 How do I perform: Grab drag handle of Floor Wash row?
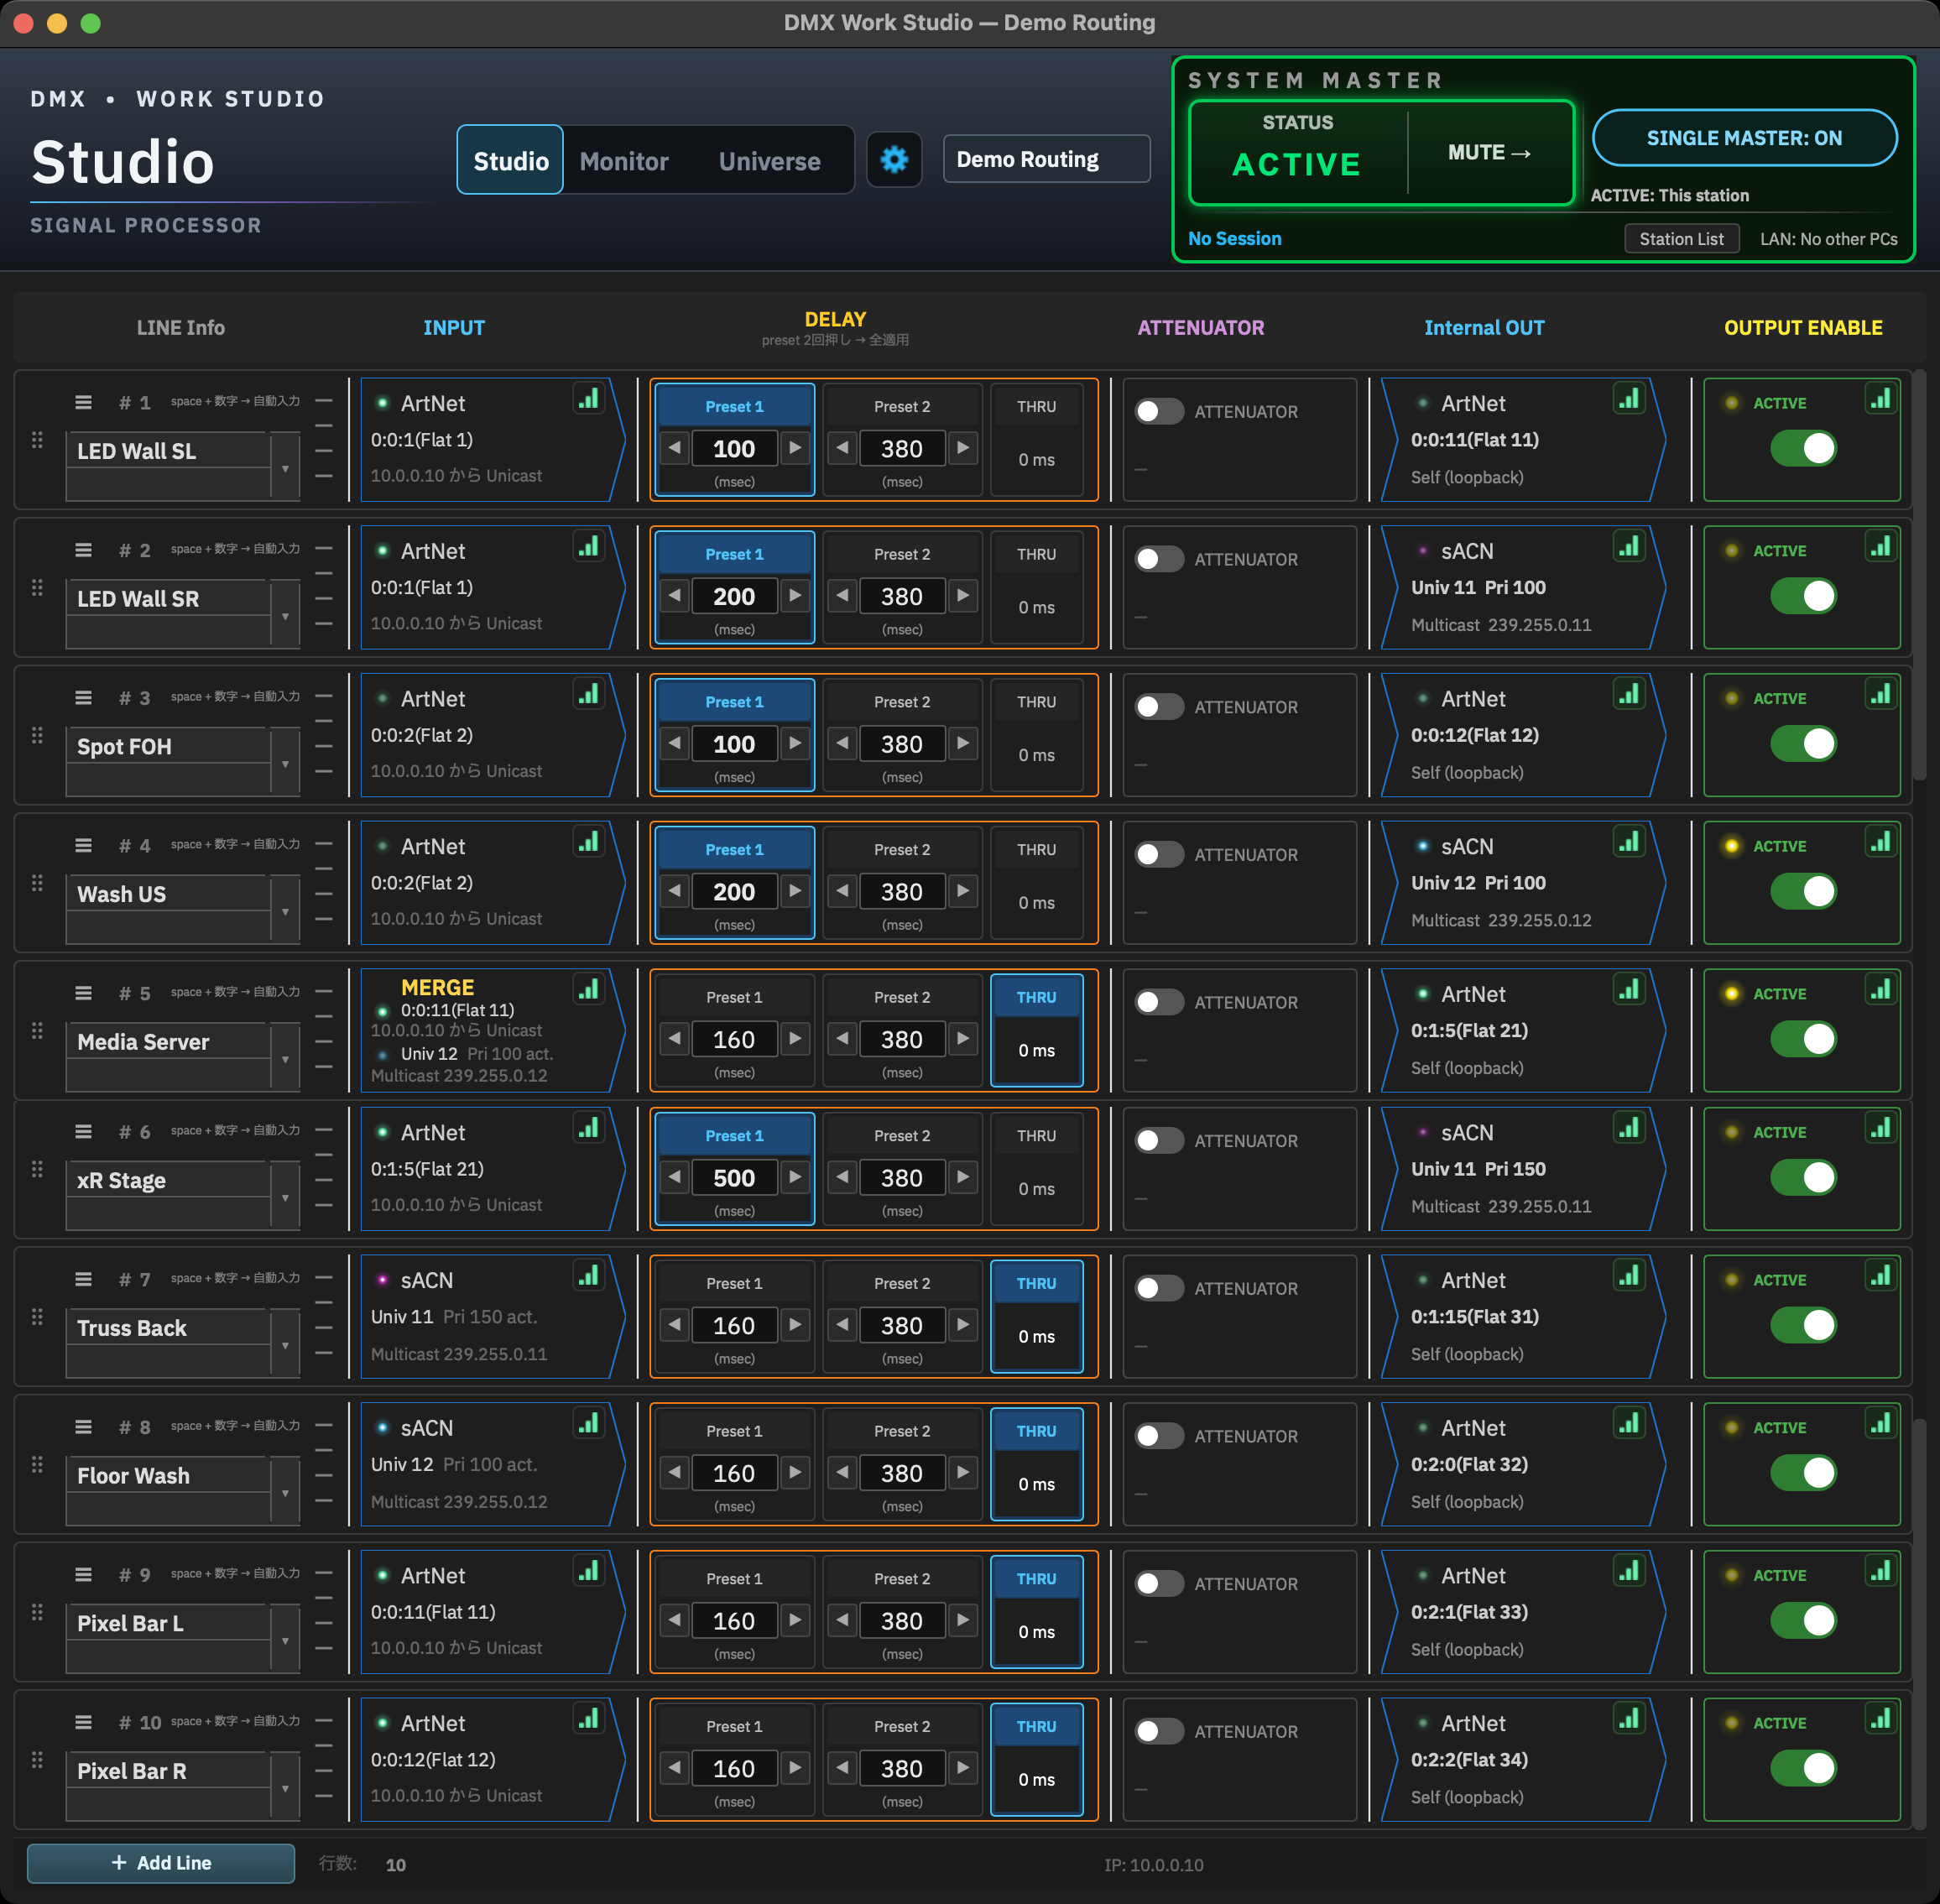37,1464
